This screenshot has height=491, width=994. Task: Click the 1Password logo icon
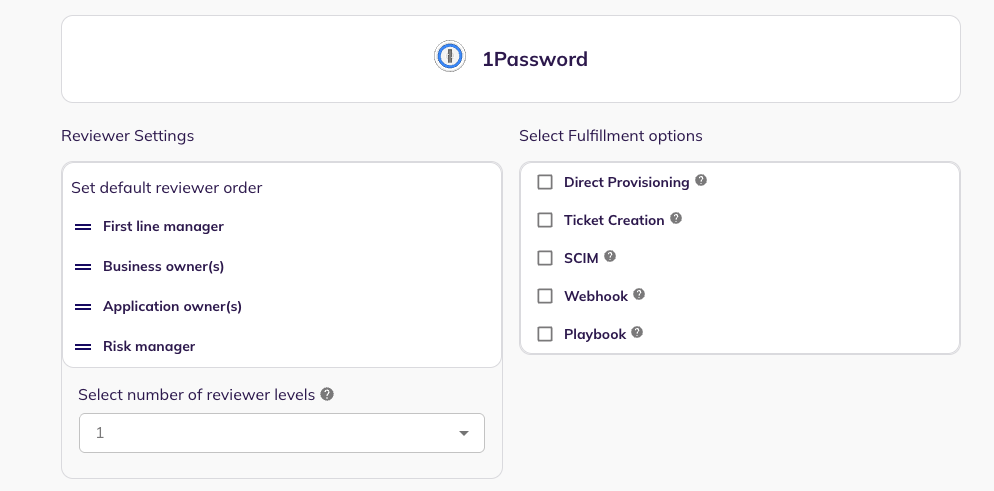point(450,57)
